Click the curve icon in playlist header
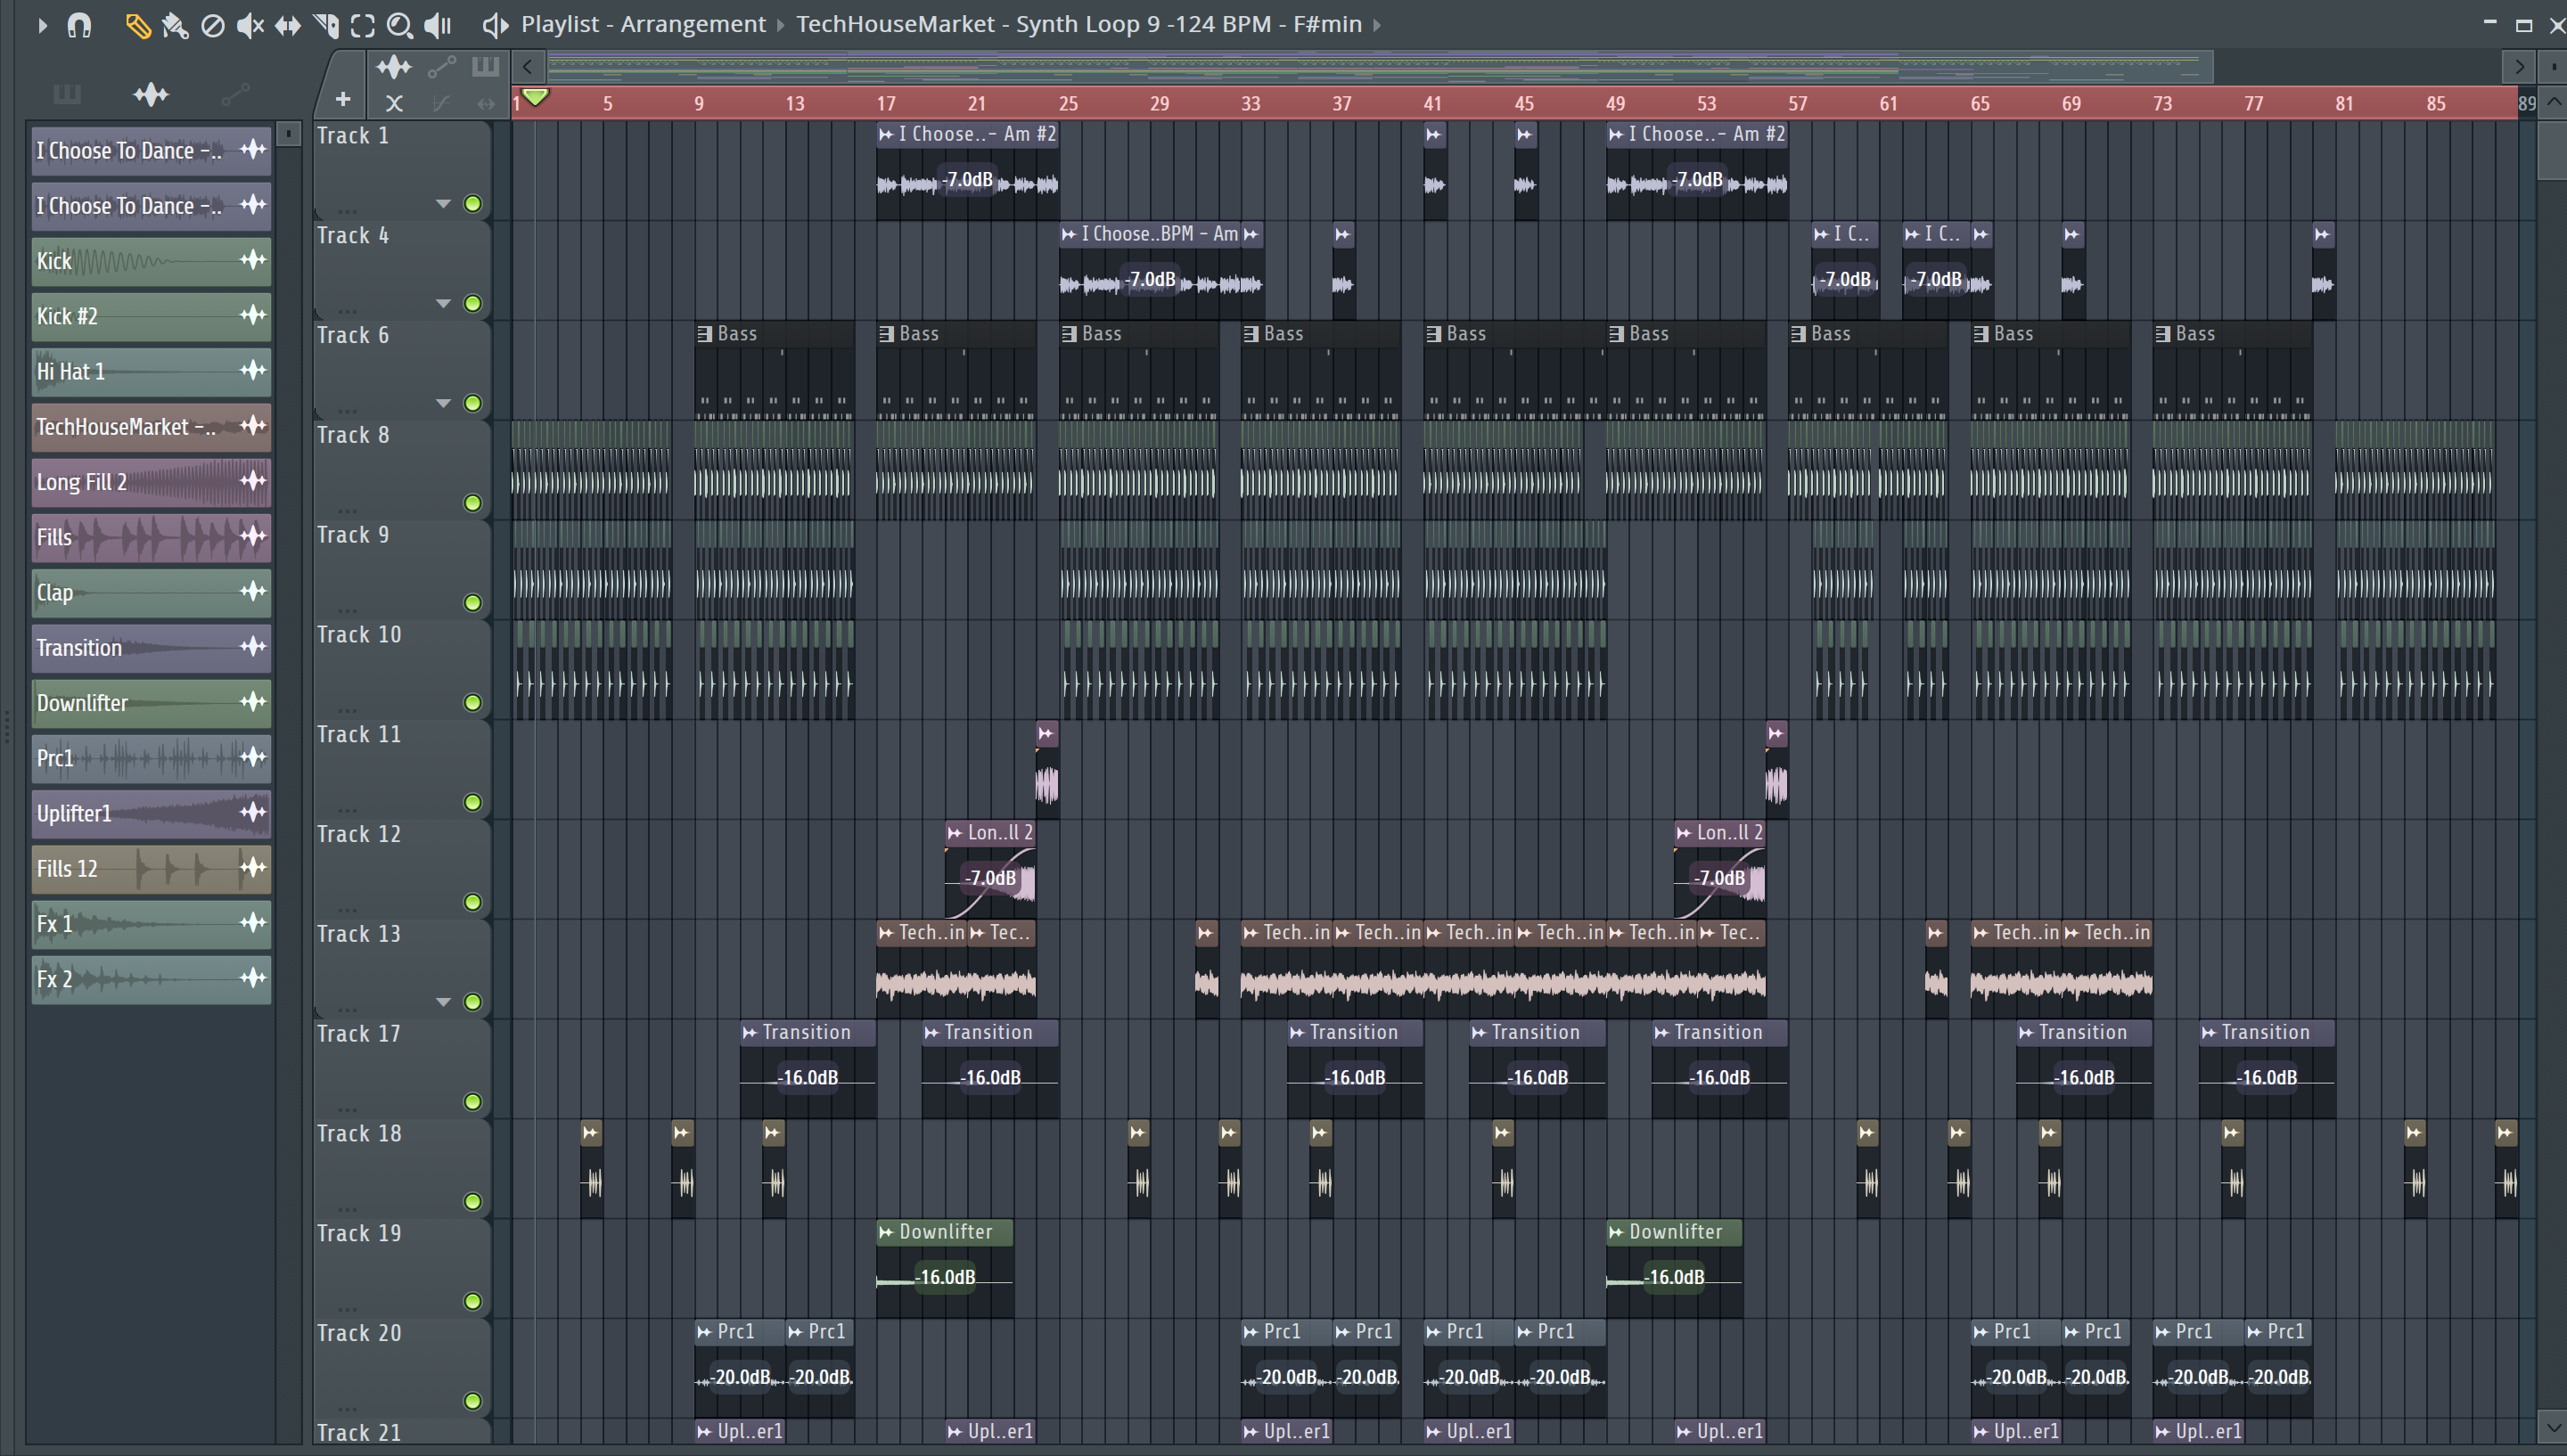This screenshot has width=2567, height=1456. pyautogui.click(x=441, y=103)
